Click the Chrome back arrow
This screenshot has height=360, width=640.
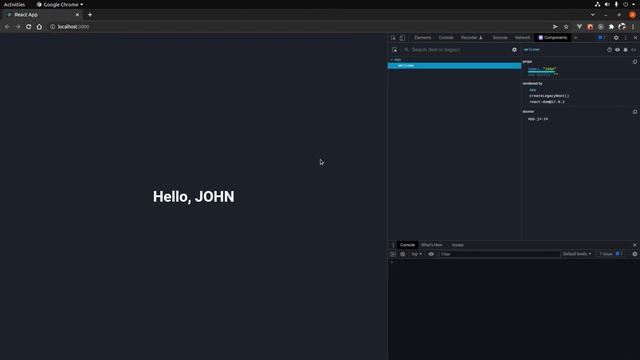7,27
